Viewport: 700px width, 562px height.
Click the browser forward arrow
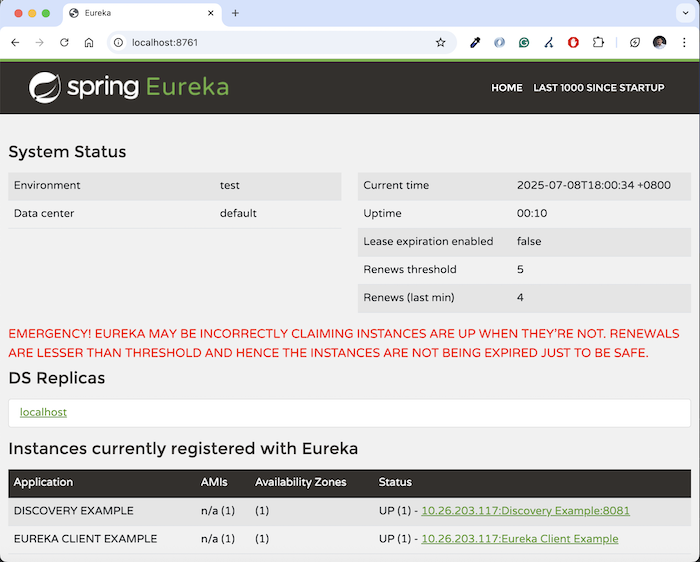click(40, 42)
